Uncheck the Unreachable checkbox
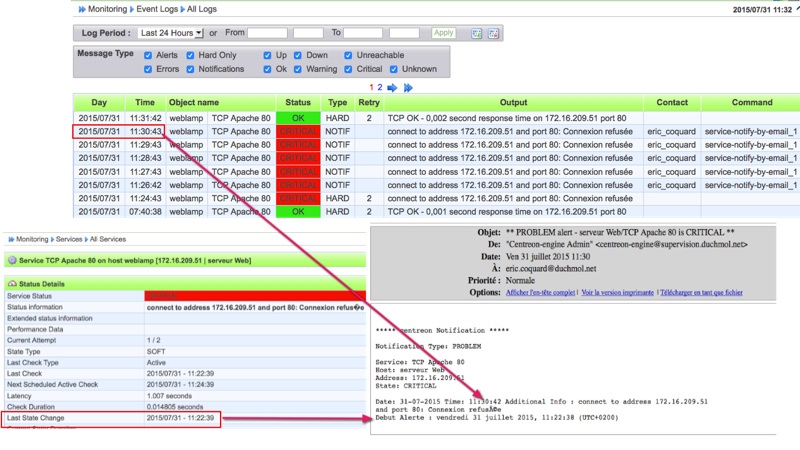 coord(348,55)
